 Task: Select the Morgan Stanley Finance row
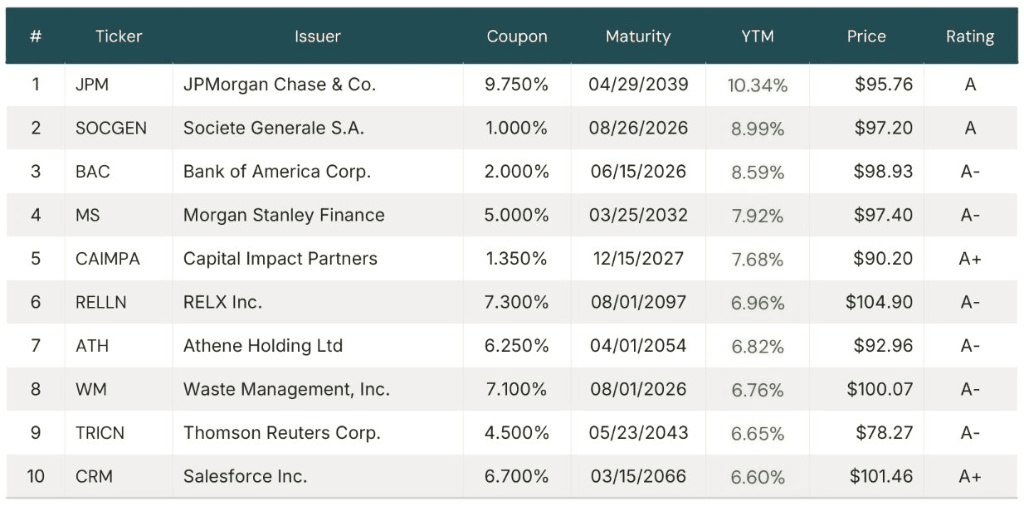tap(284, 215)
